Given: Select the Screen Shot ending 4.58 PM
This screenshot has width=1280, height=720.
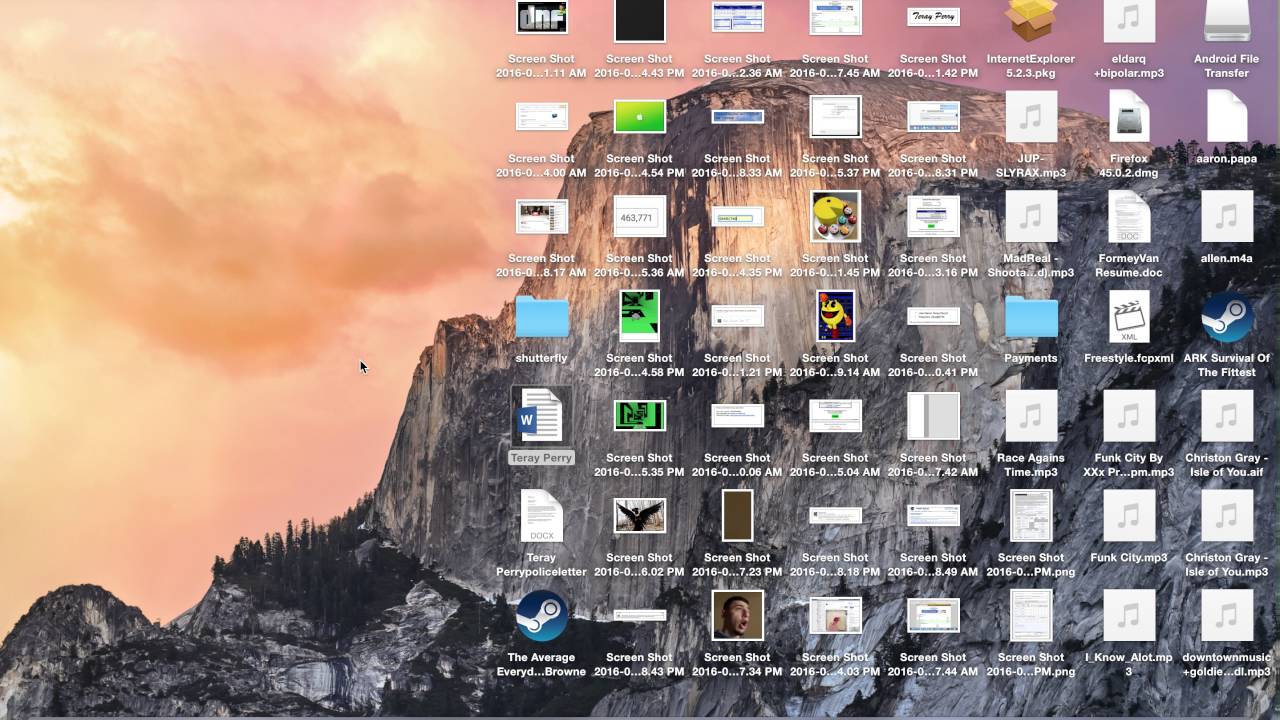Looking at the screenshot, I should click(640, 316).
